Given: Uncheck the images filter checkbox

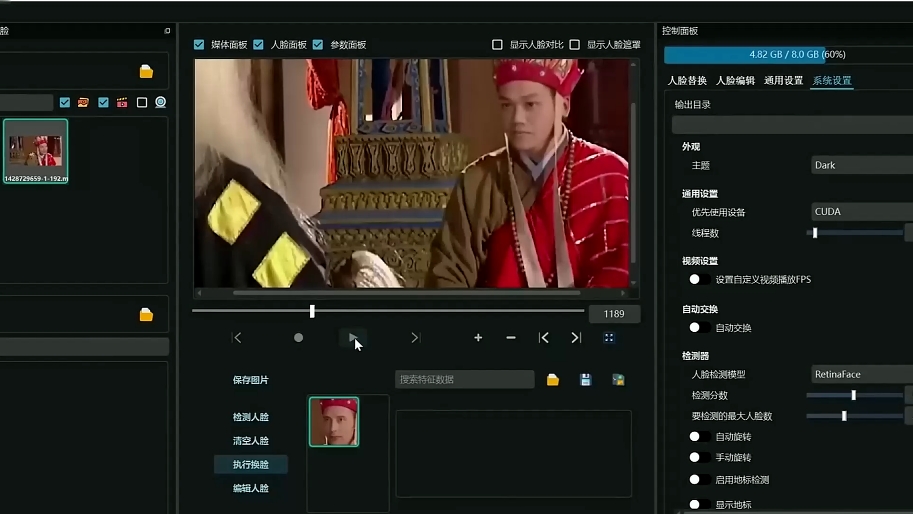Looking at the screenshot, I should [65, 102].
